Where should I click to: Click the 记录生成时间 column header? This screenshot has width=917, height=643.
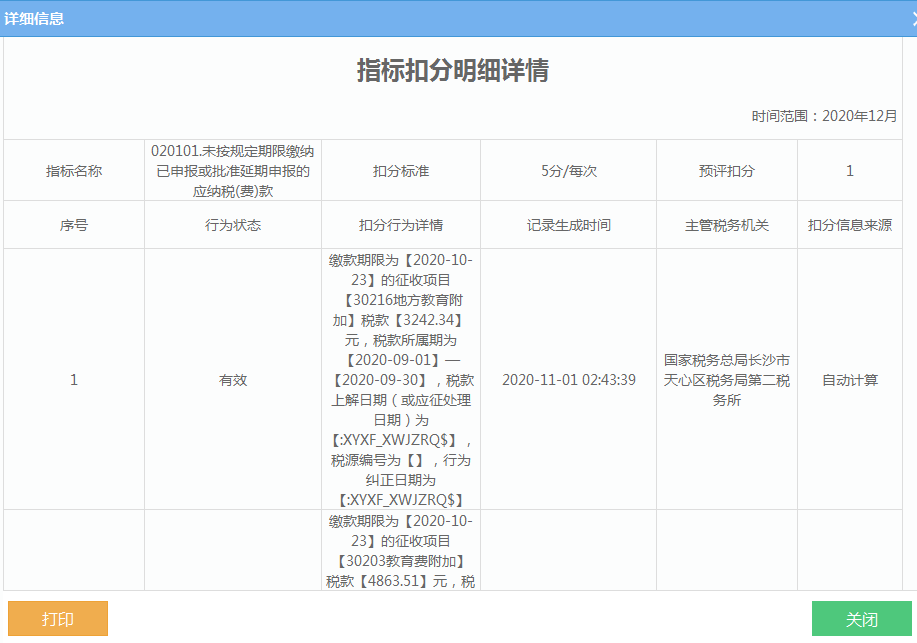tap(568, 225)
